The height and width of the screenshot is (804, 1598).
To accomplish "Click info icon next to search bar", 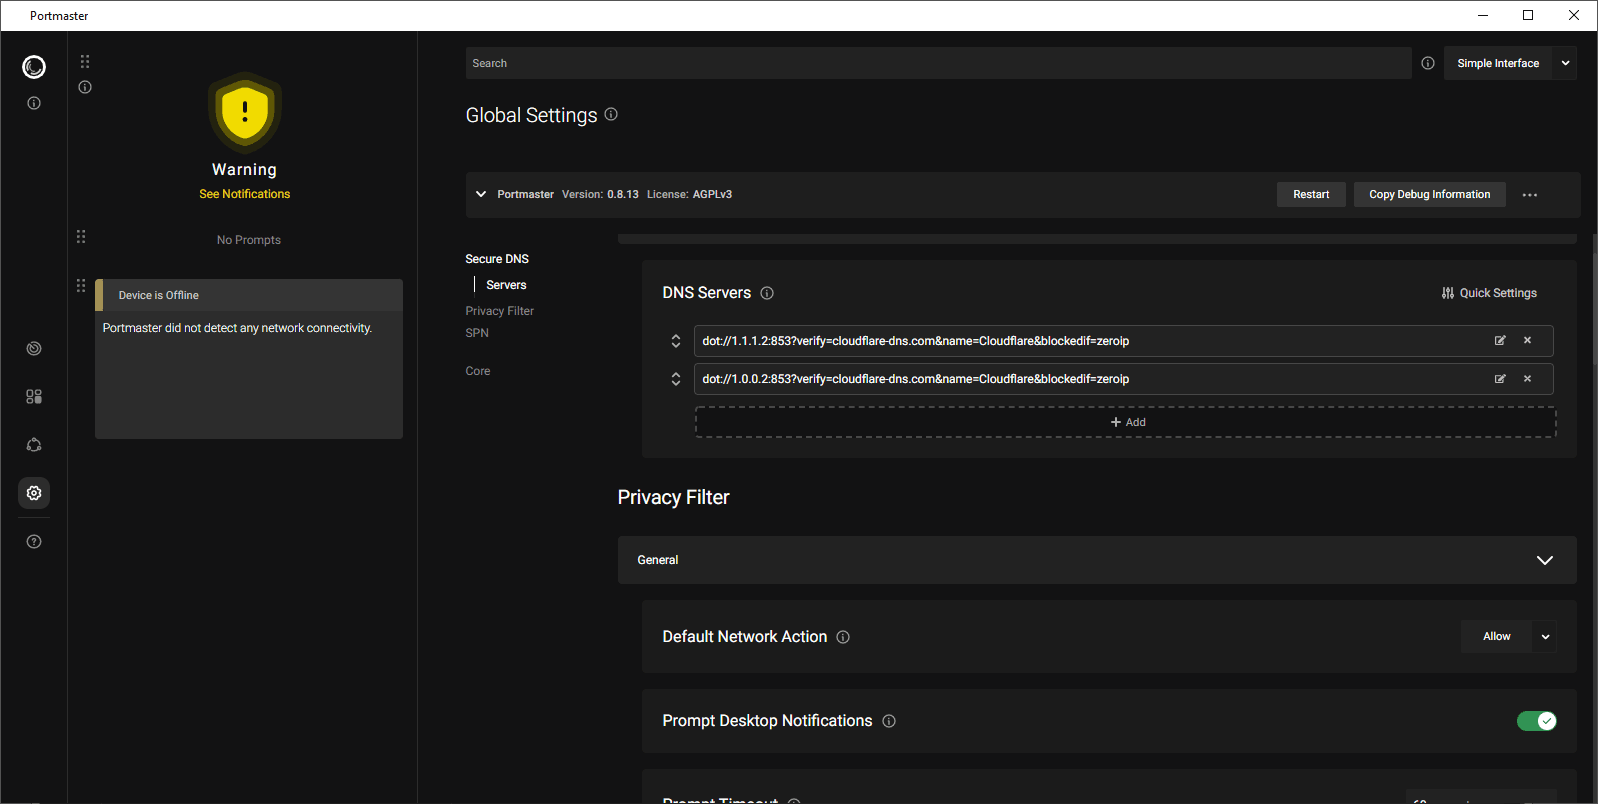I will [1428, 63].
